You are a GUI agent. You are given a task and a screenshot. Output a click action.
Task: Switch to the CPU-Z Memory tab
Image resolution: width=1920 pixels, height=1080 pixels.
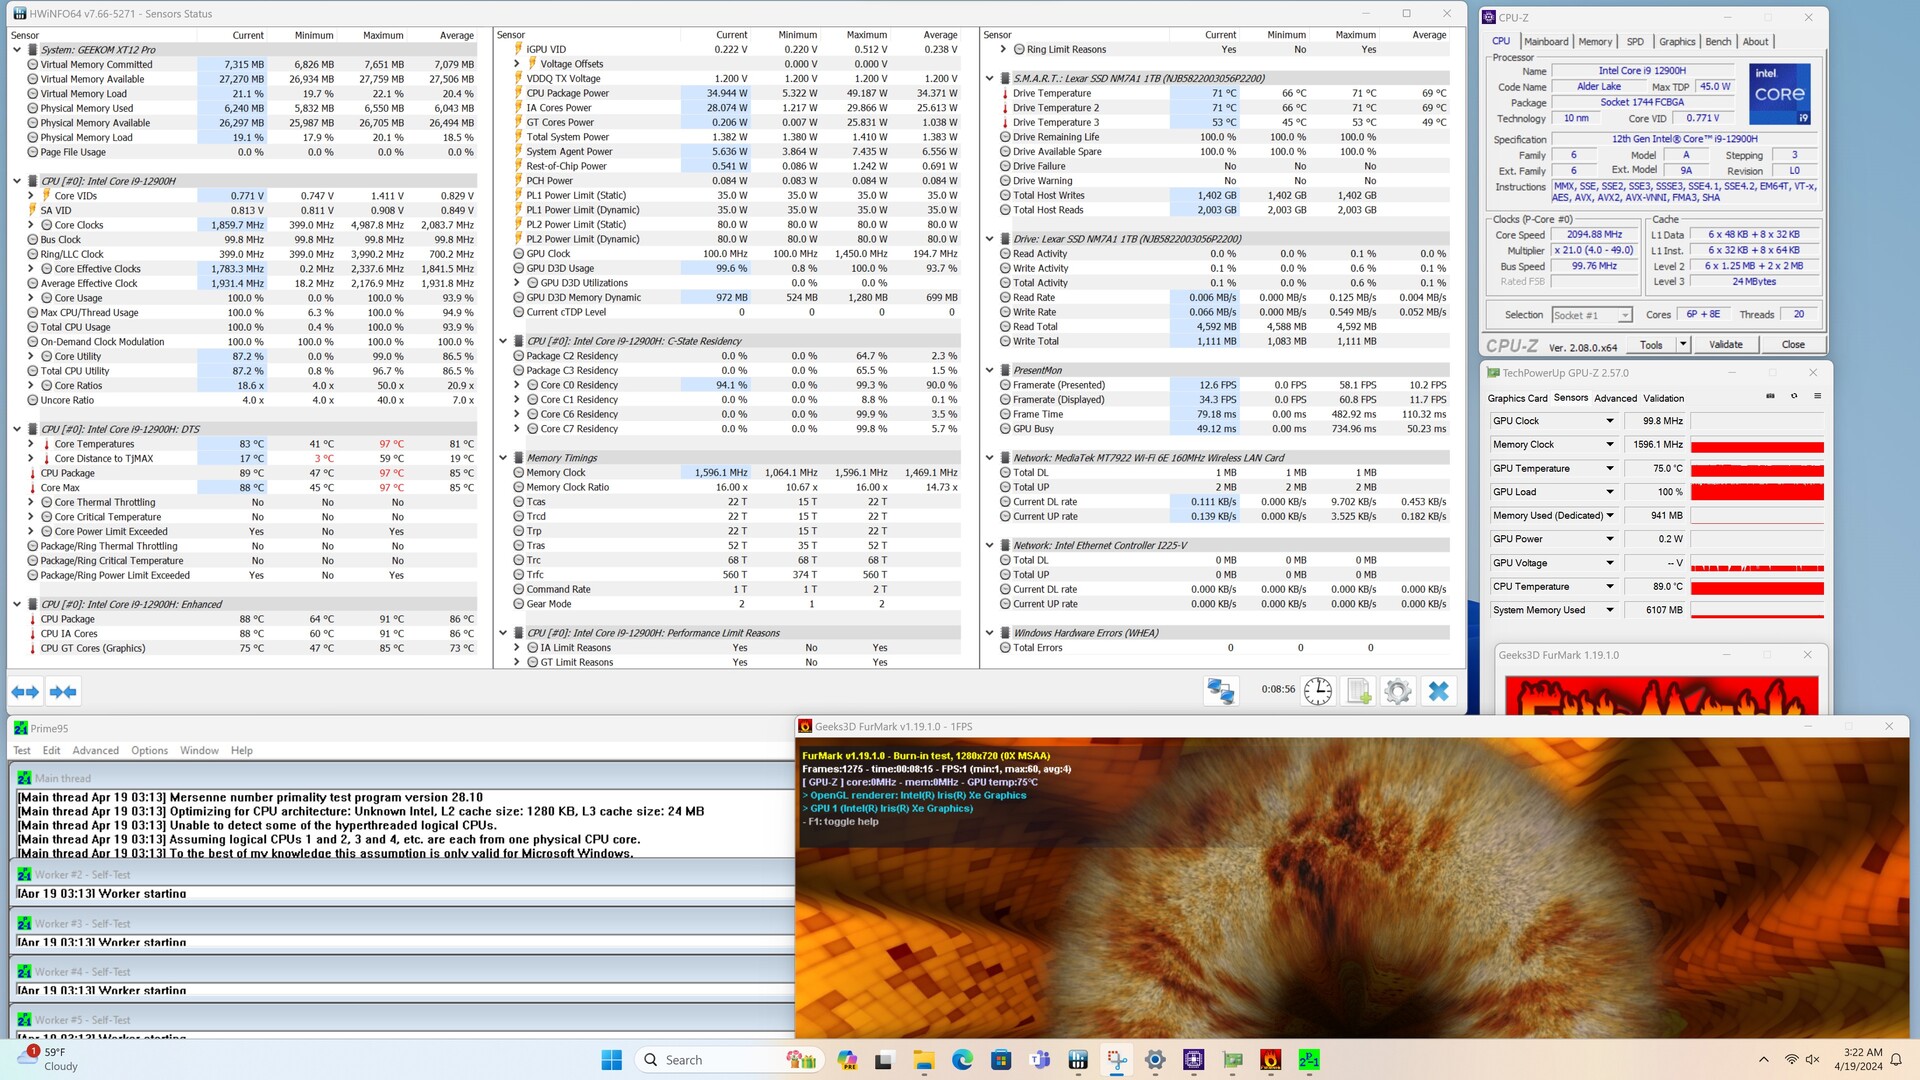click(x=1594, y=42)
